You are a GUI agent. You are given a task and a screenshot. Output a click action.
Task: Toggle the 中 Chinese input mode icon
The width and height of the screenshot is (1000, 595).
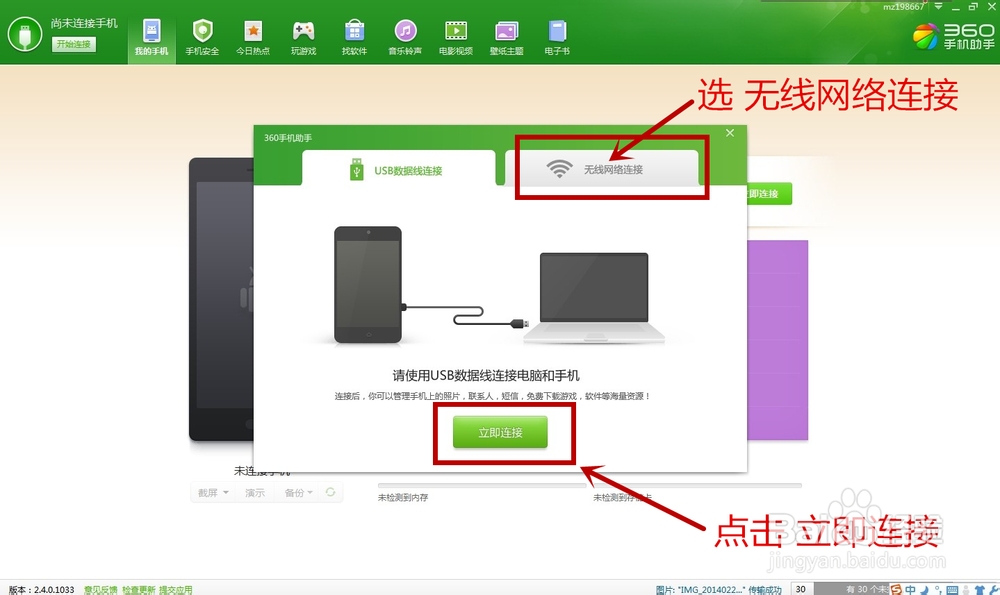910,589
